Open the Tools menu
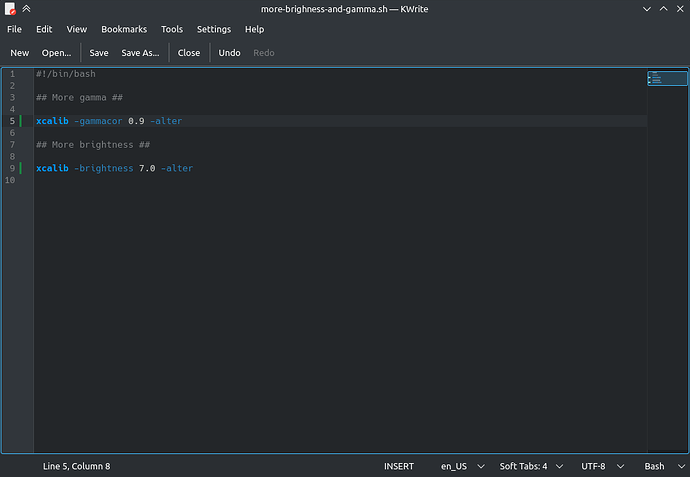Screen dimensions: 690x477 172,29
